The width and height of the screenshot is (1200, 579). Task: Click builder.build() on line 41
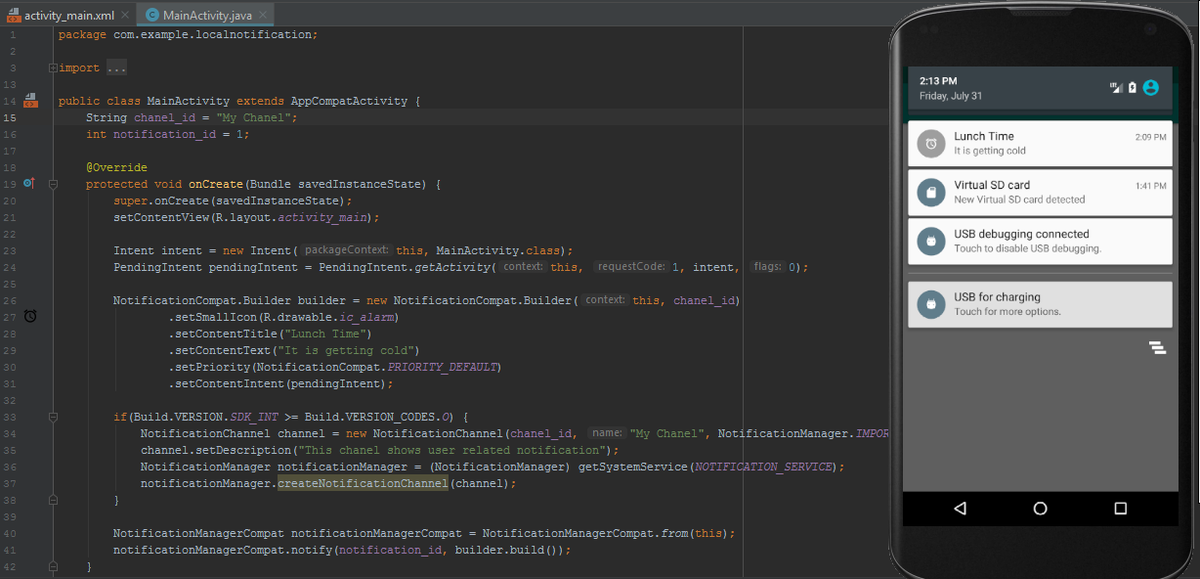pyautogui.click(x=509, y=550)
